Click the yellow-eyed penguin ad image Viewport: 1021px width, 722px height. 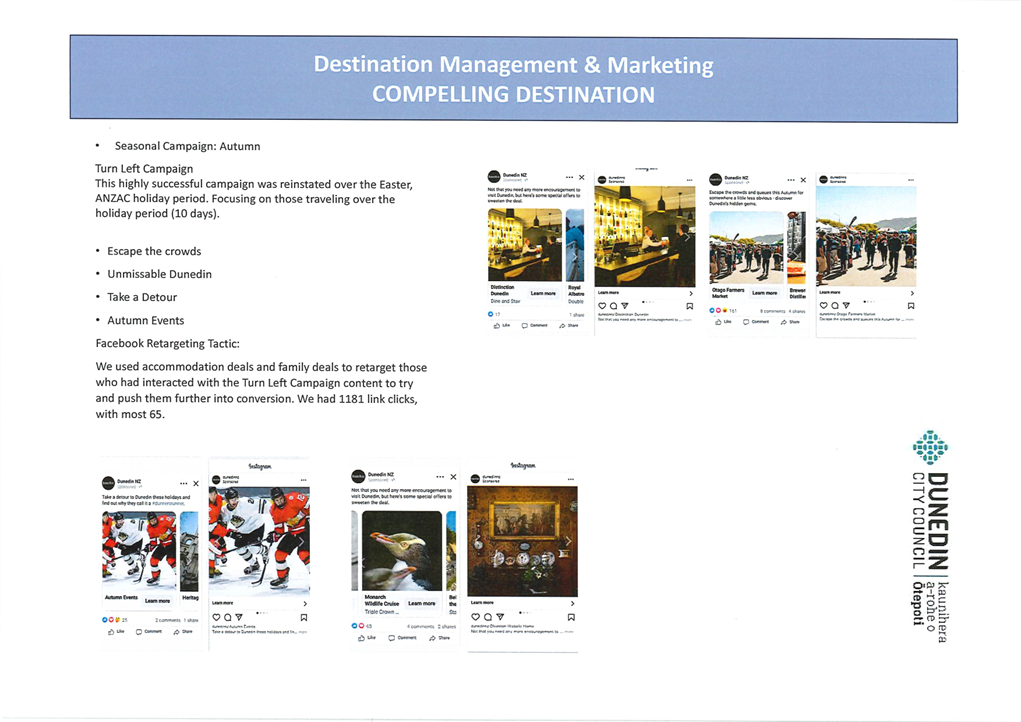coord(401,550)
